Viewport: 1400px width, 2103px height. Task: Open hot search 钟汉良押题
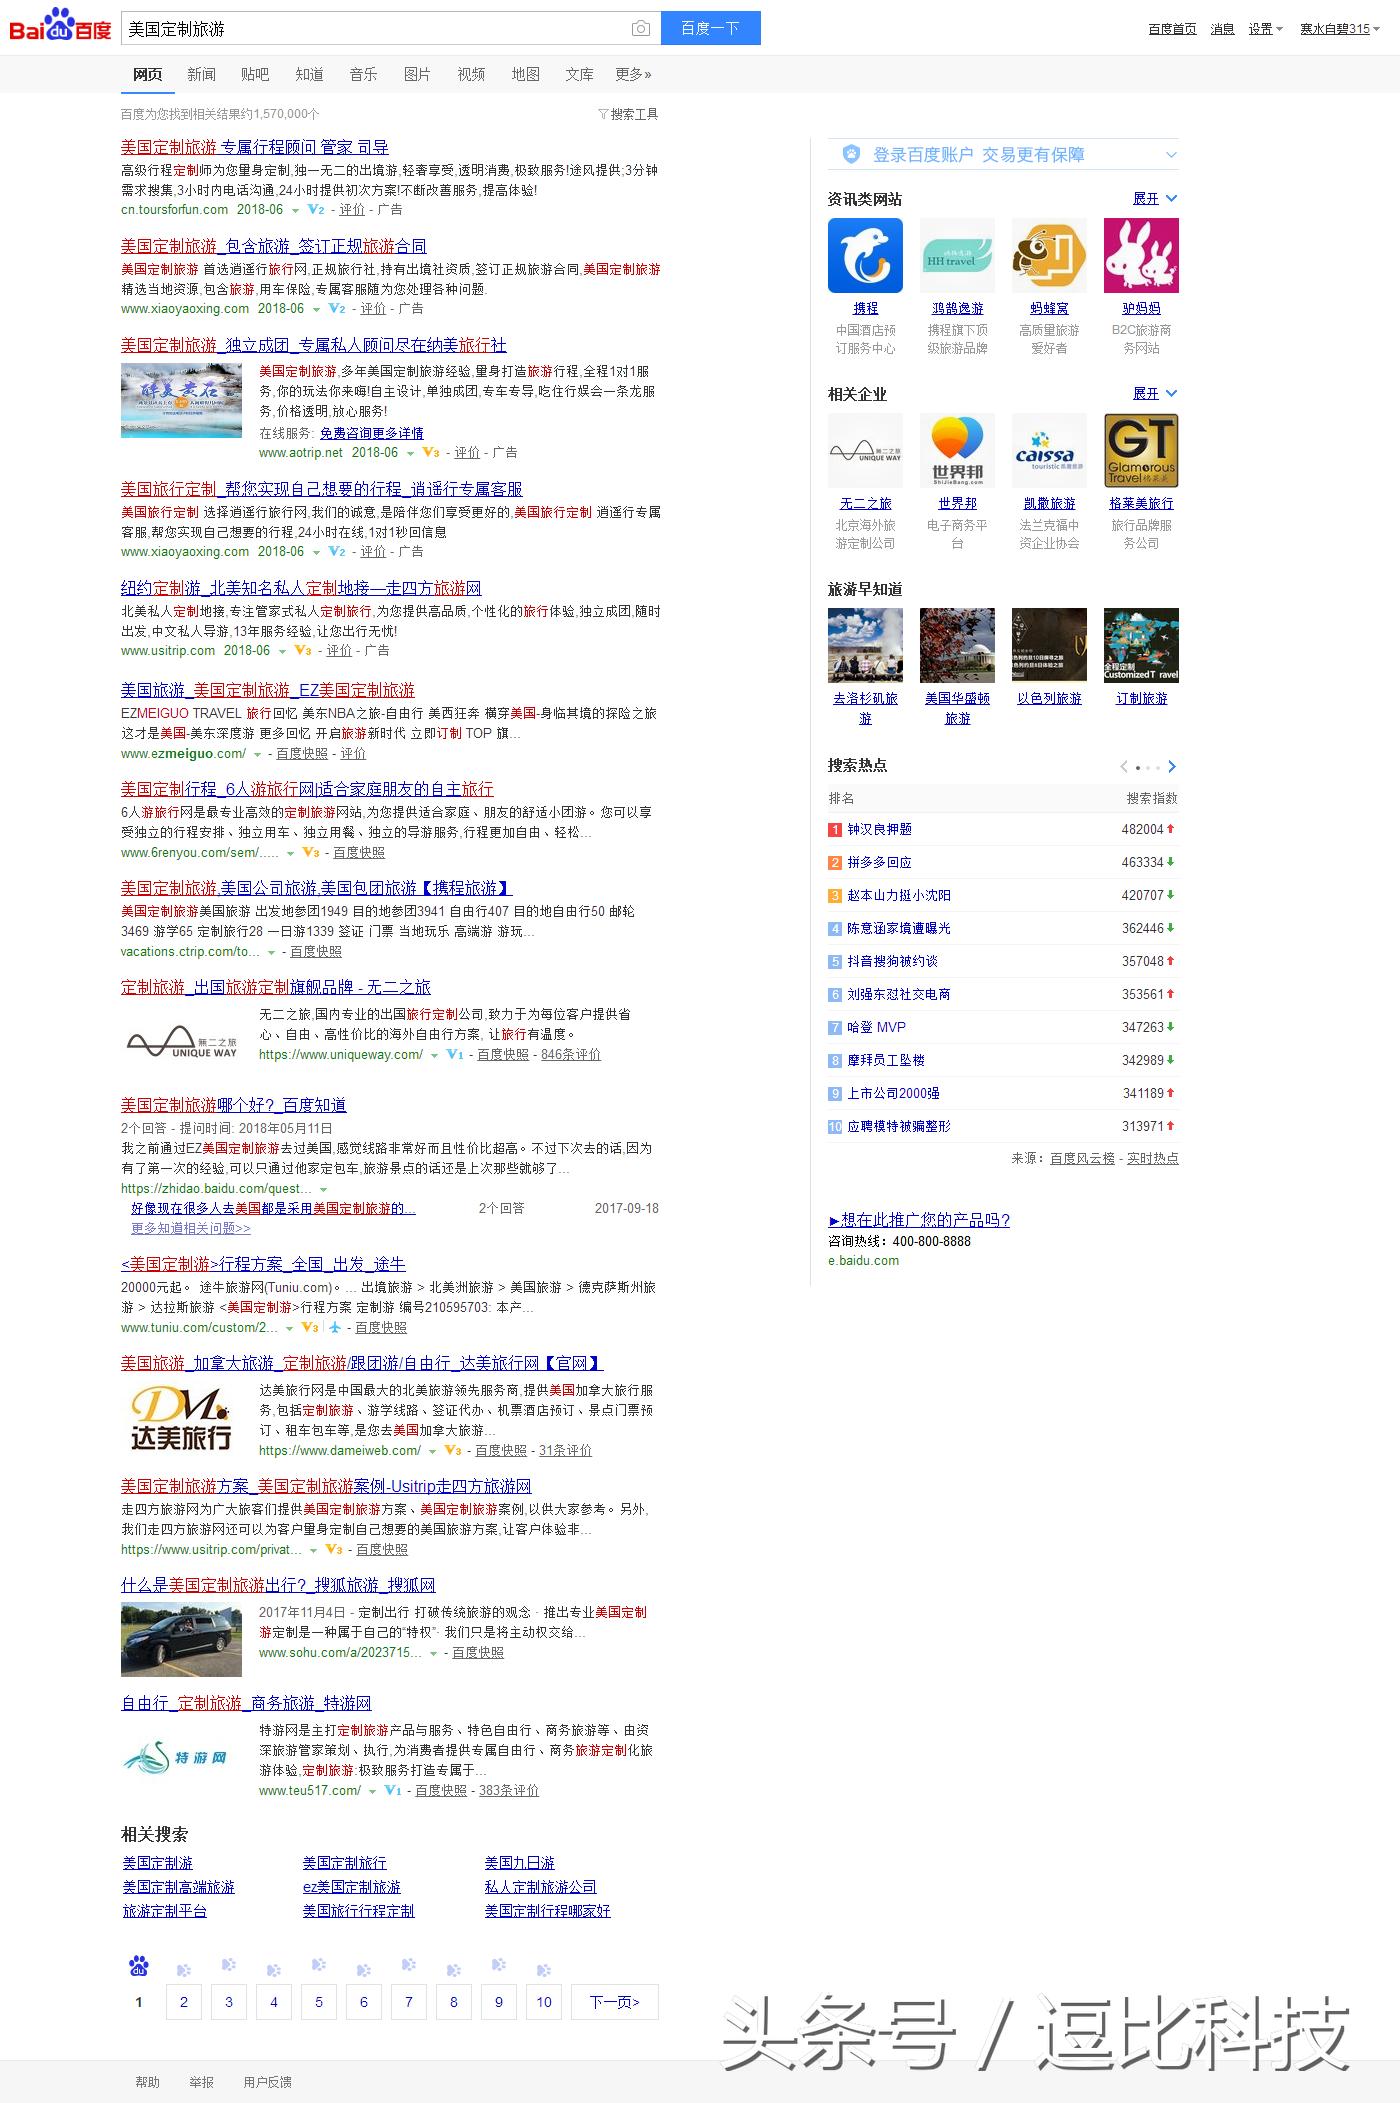(x=880, y=830)
